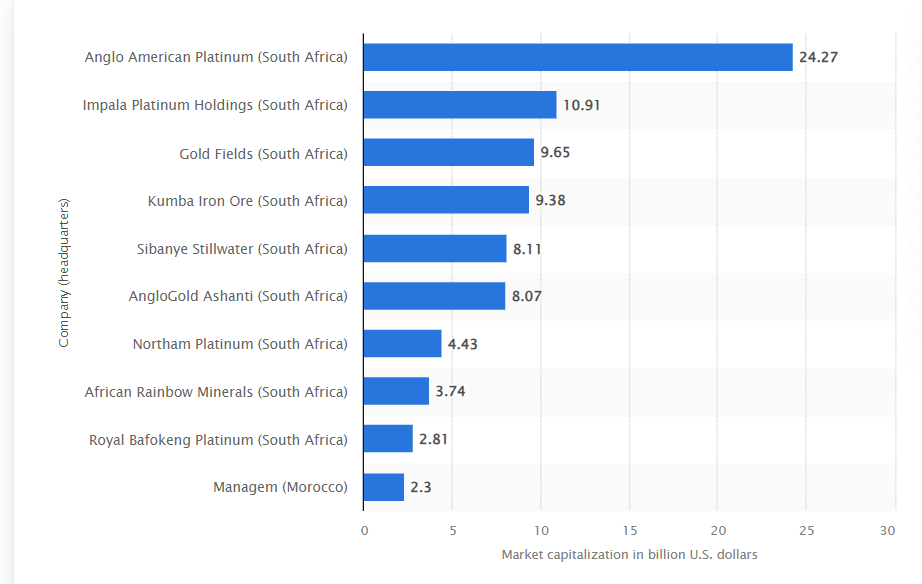Select label AngloGold Ashanti (South Africa)
This screenshot has height=584, width=922.
(238, 296)
